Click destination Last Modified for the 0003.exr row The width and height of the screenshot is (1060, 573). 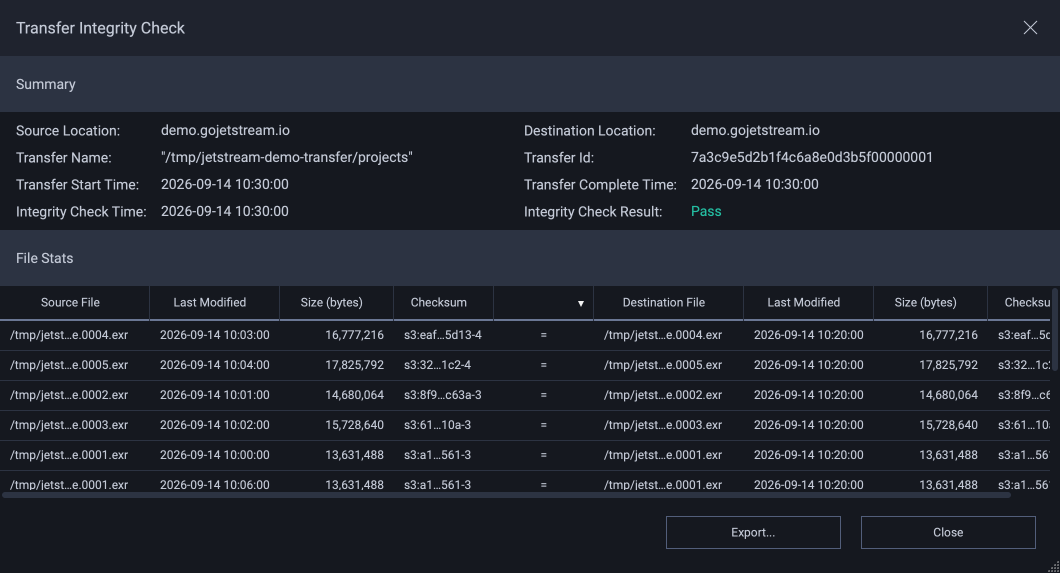click(x=809, y=425)
